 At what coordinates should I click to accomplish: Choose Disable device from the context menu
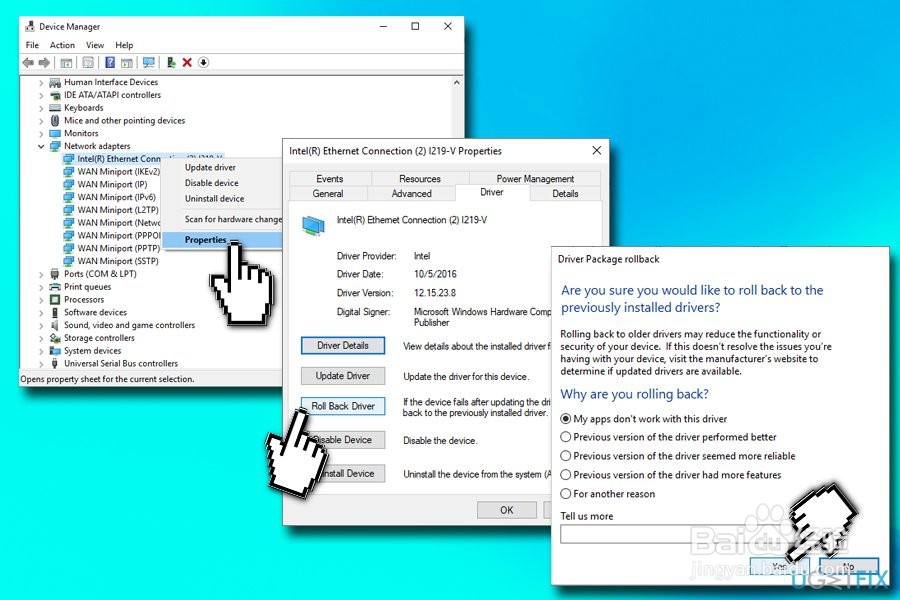(211, 183)
